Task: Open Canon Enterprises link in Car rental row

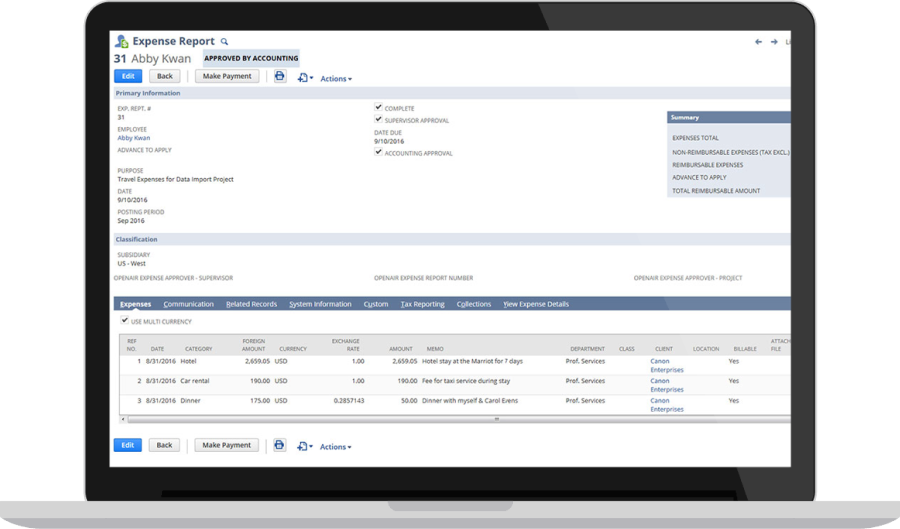Action: point(666,385)
